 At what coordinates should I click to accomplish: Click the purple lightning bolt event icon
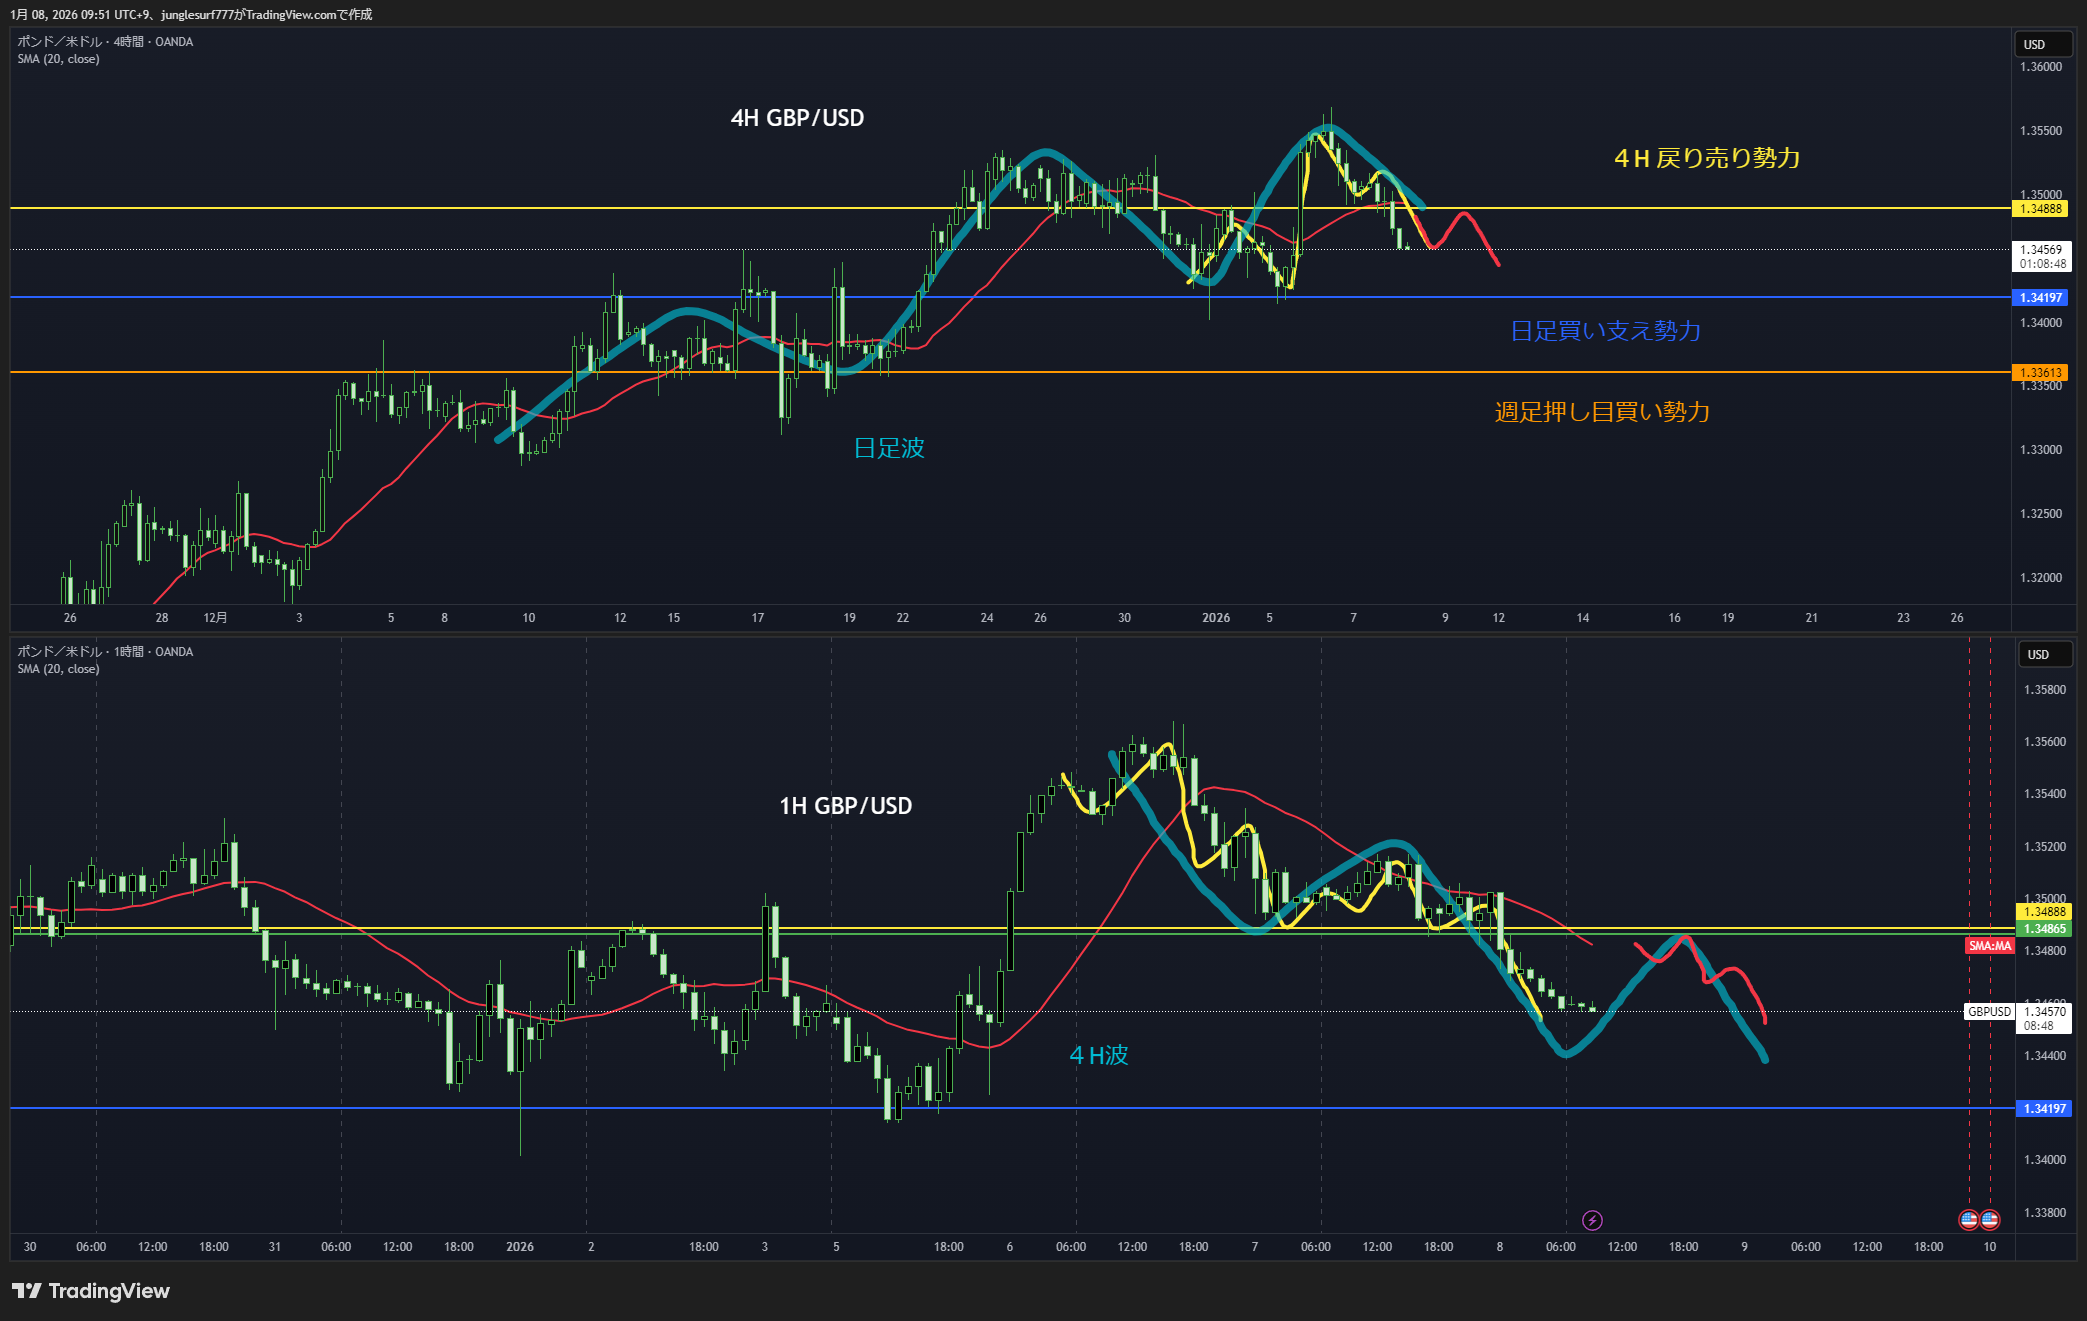tap(1592, 1220)
